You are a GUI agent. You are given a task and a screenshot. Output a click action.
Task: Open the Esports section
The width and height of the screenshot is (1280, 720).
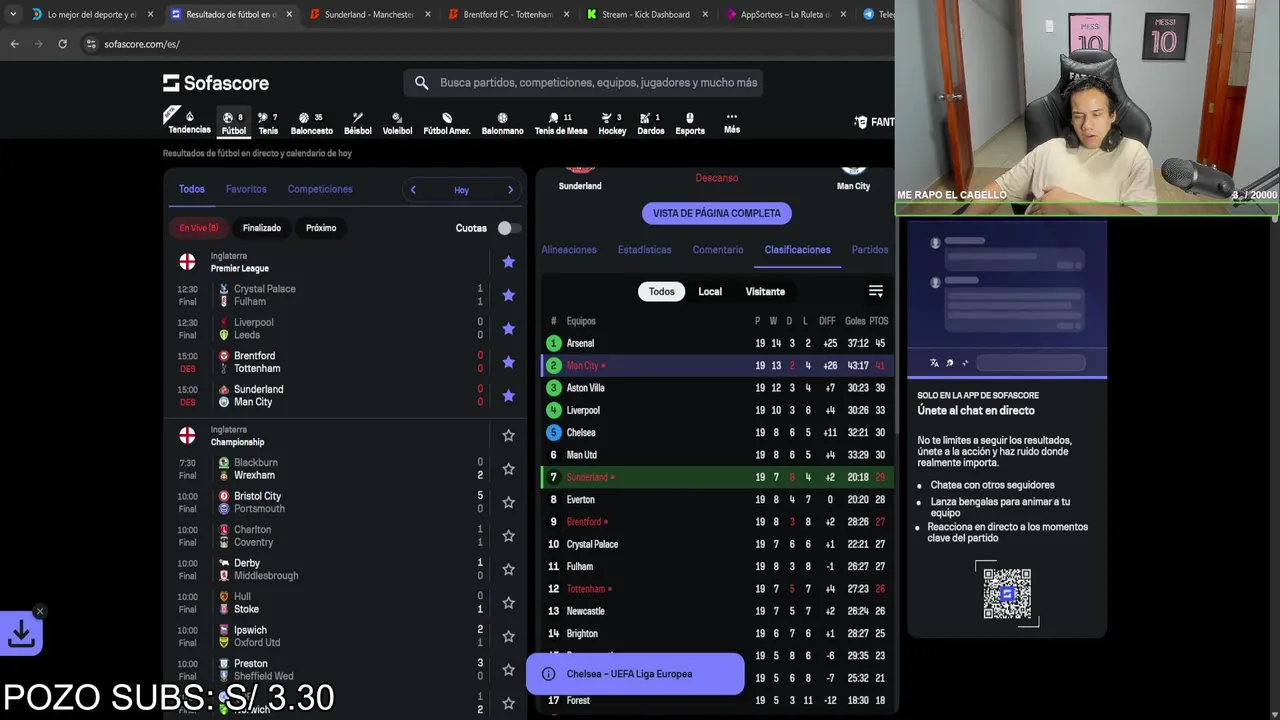tap(690, 123)
